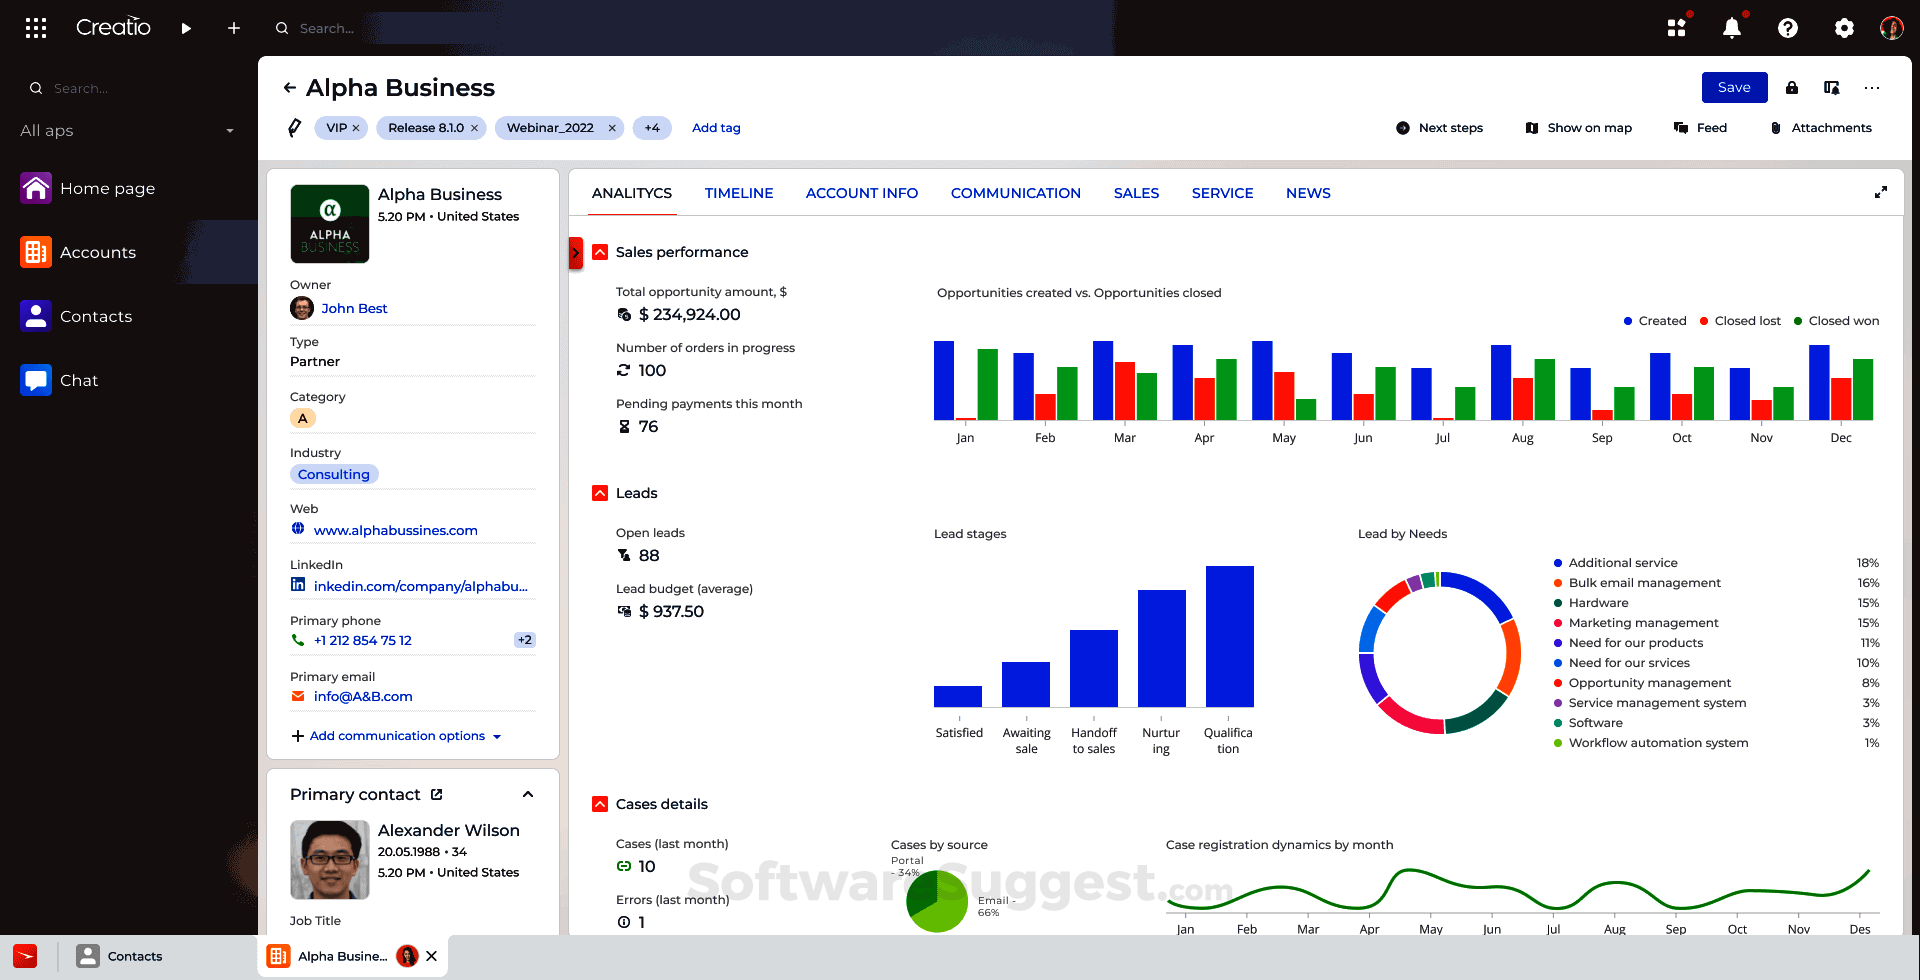Remove the VIP tag

pos(358,128)
